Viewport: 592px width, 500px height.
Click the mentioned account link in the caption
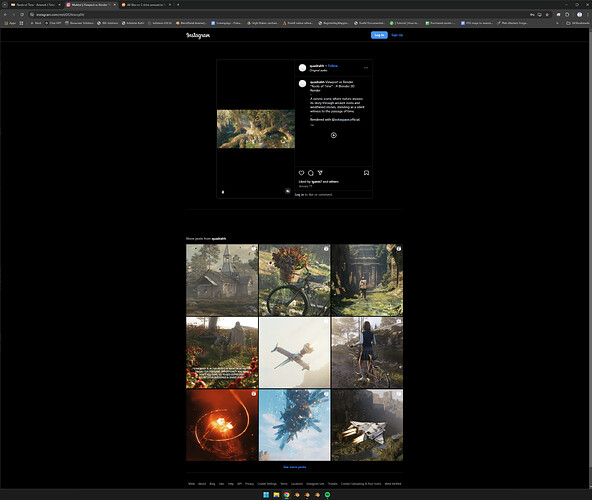pyautogui.click(x=346, y=119)
